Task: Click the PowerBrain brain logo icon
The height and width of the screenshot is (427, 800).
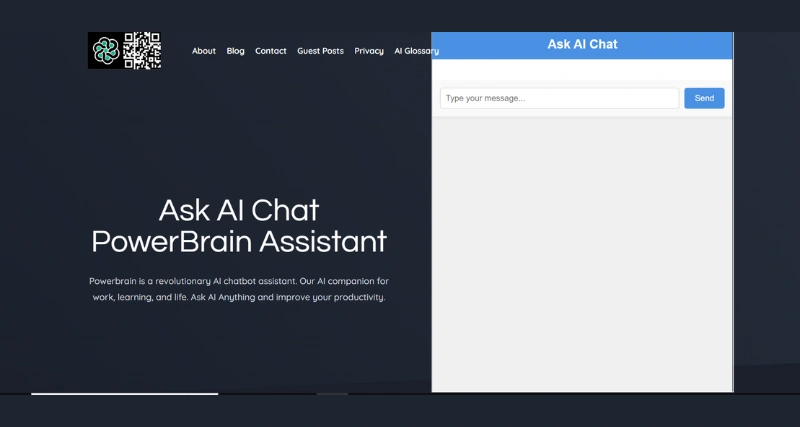Action: click(105, 51)
